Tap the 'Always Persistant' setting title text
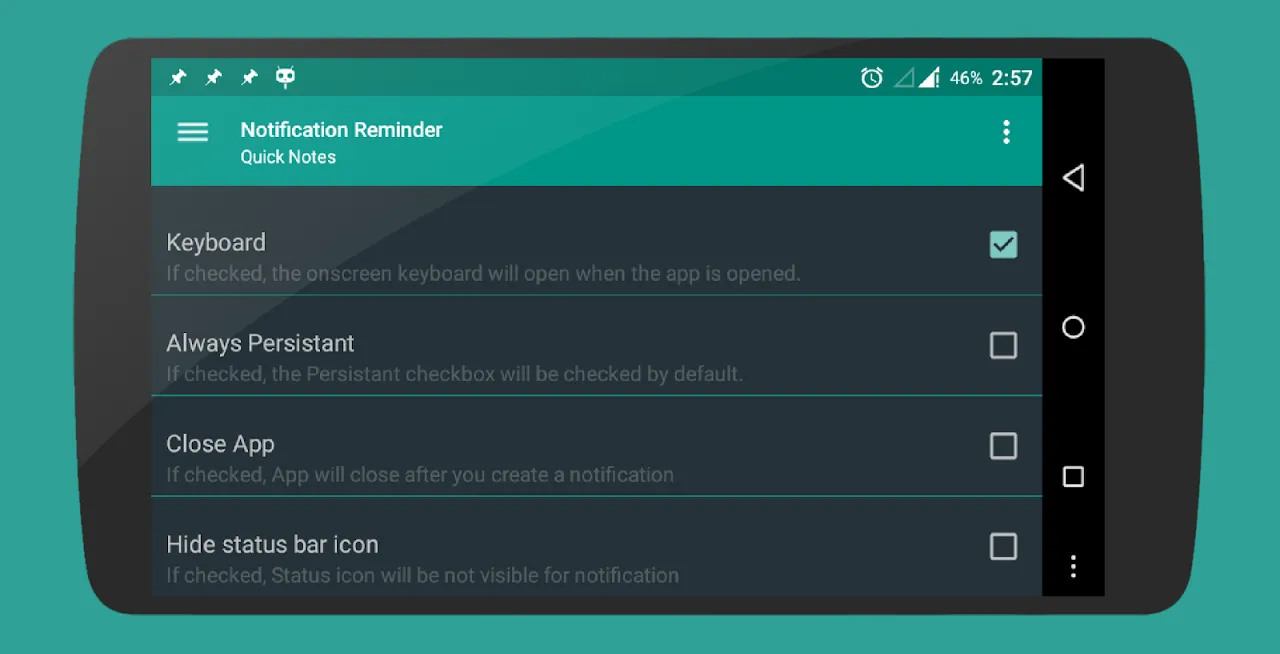 (260, 343)
